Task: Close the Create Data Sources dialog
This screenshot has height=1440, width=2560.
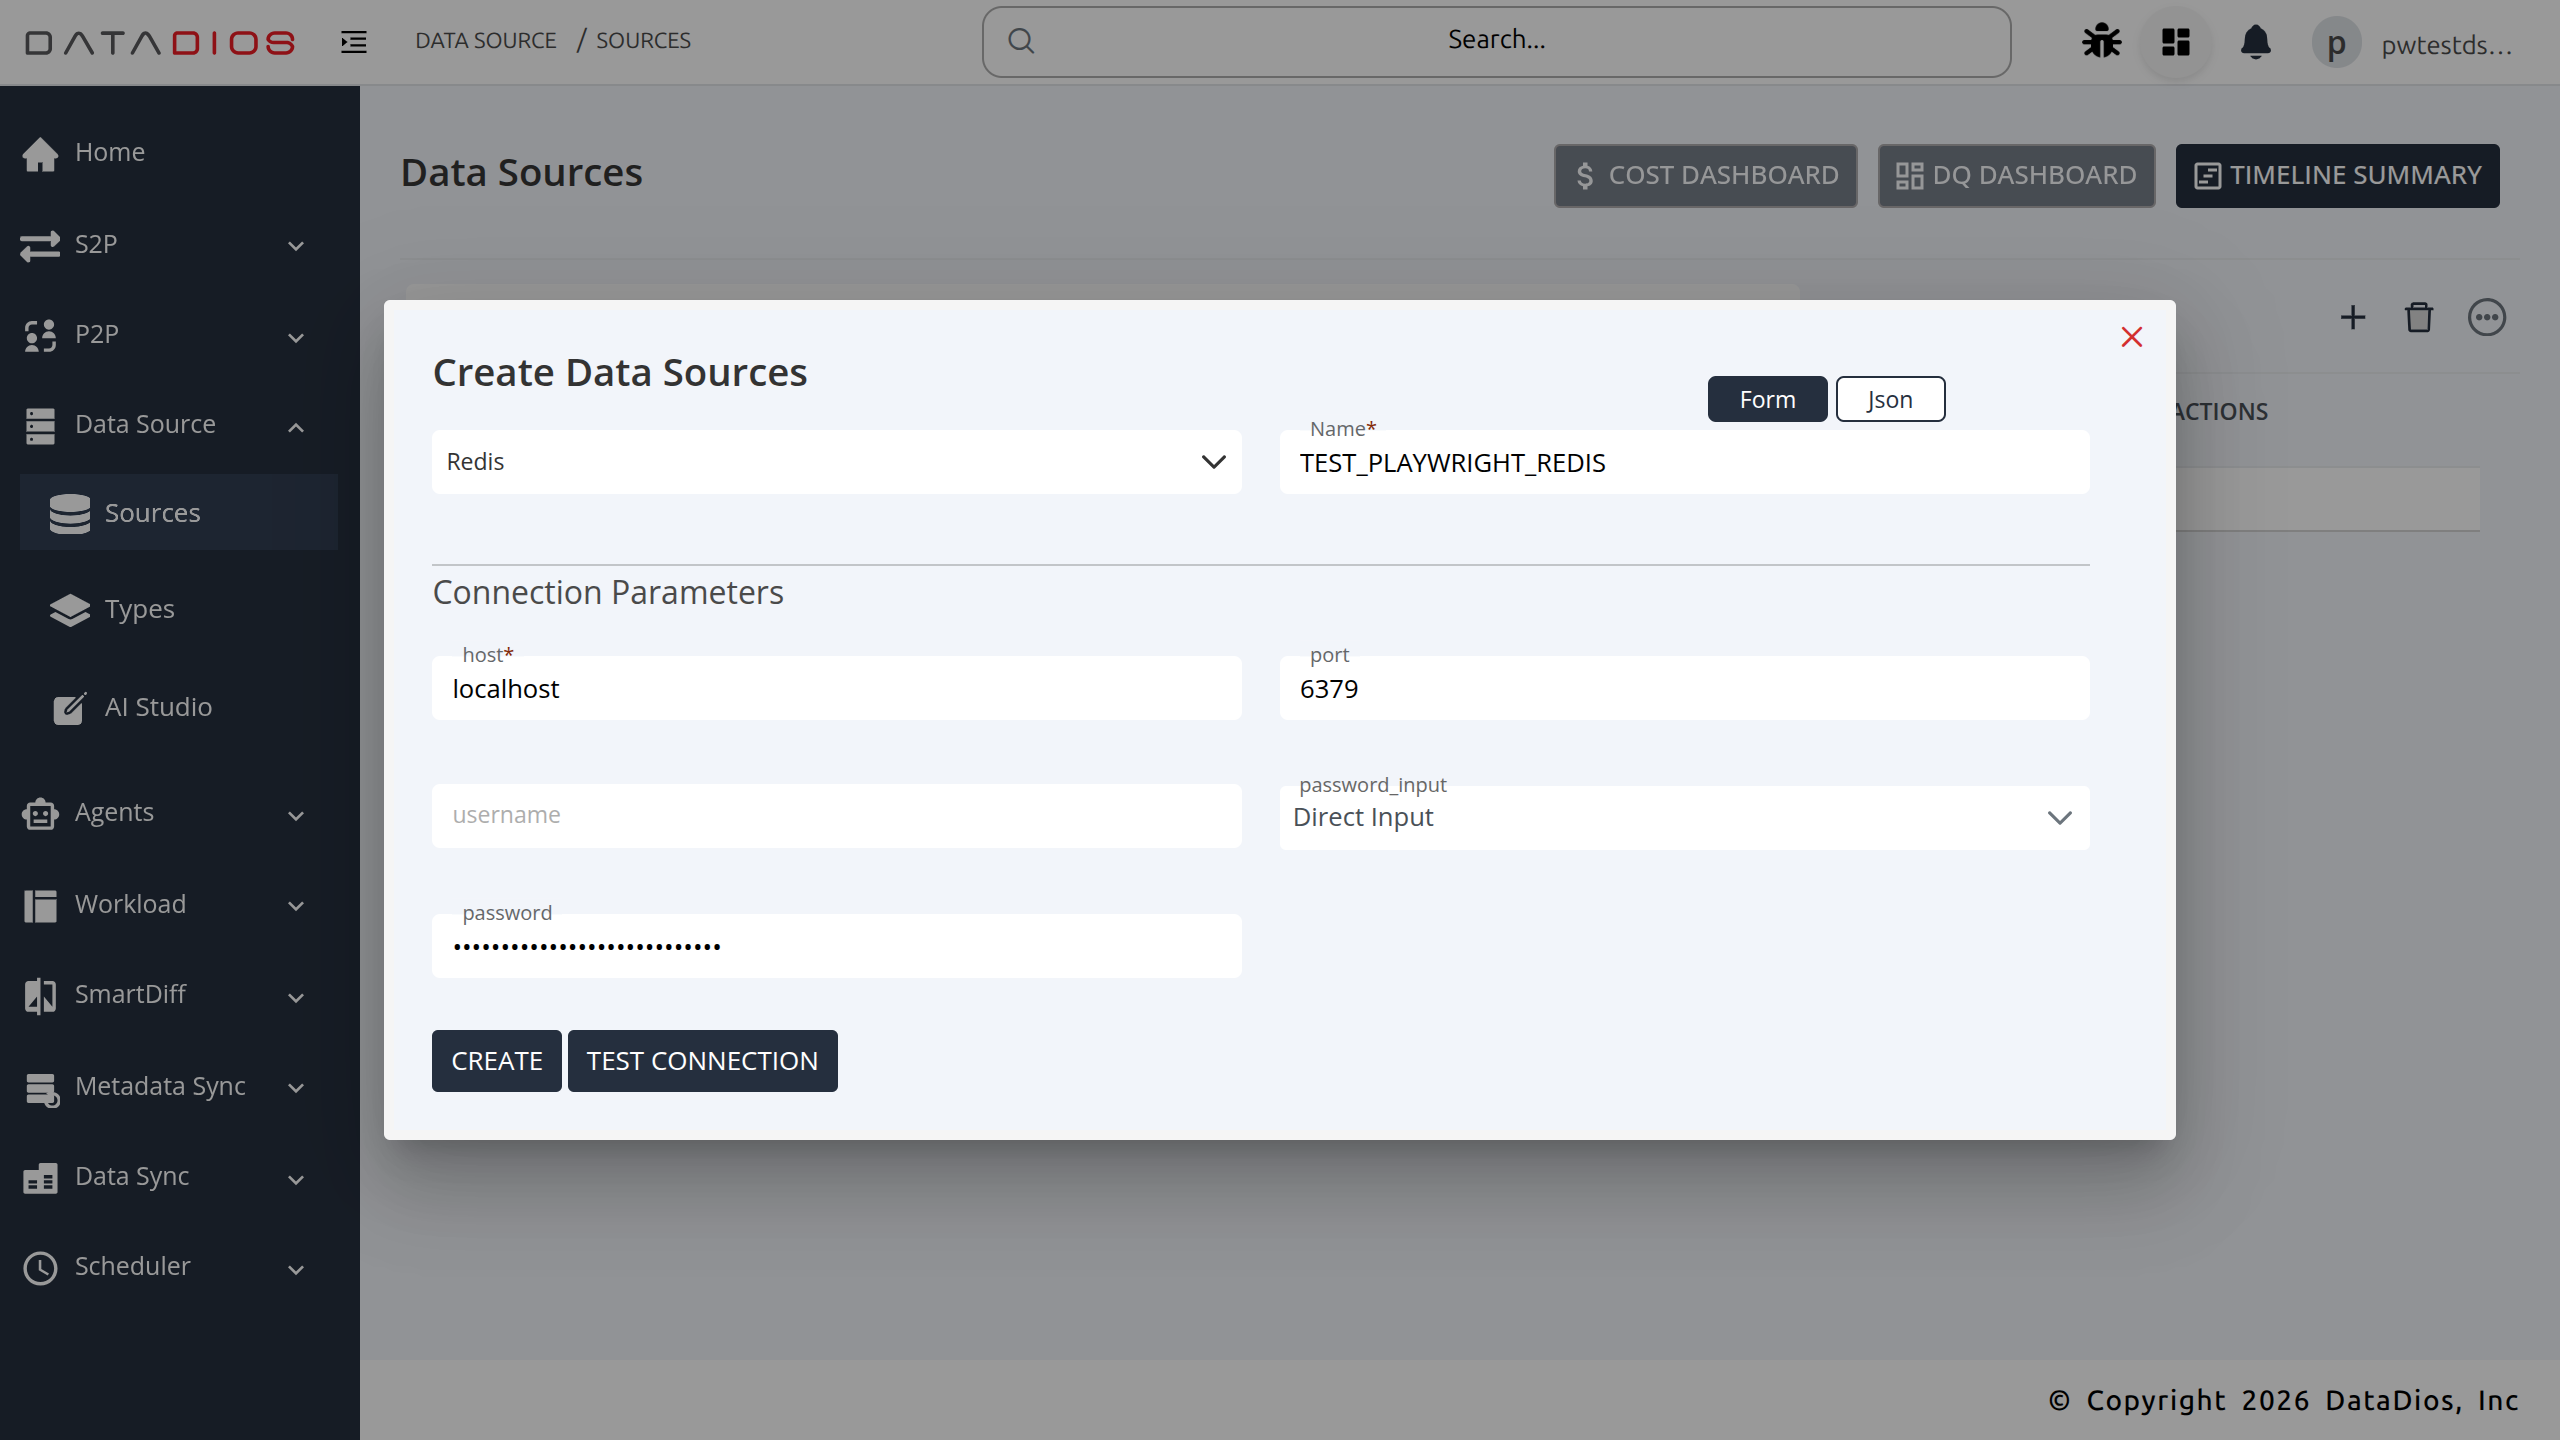Action: tap(2131, 337)
